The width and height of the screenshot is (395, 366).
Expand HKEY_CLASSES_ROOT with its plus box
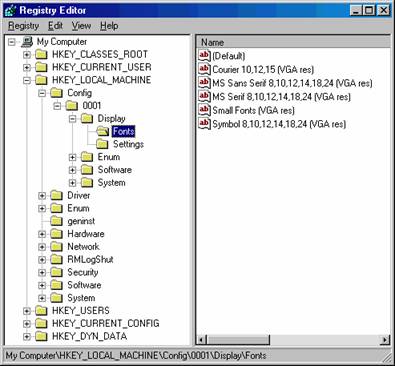pos(27,55)
